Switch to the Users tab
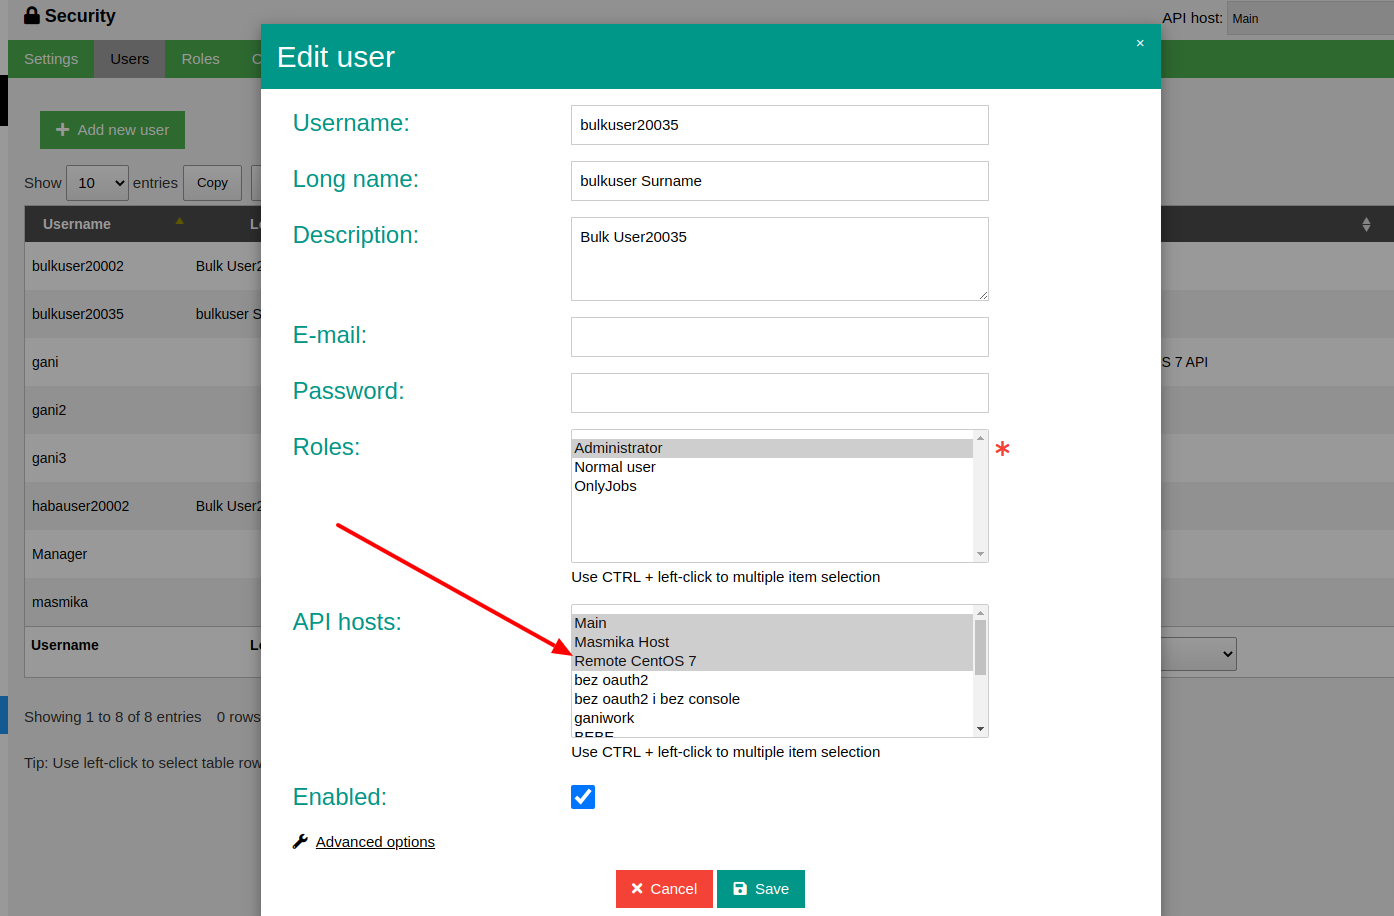The height and width of the screenshot is (916, 1394). pyautogui.click(x=130, y=59)
